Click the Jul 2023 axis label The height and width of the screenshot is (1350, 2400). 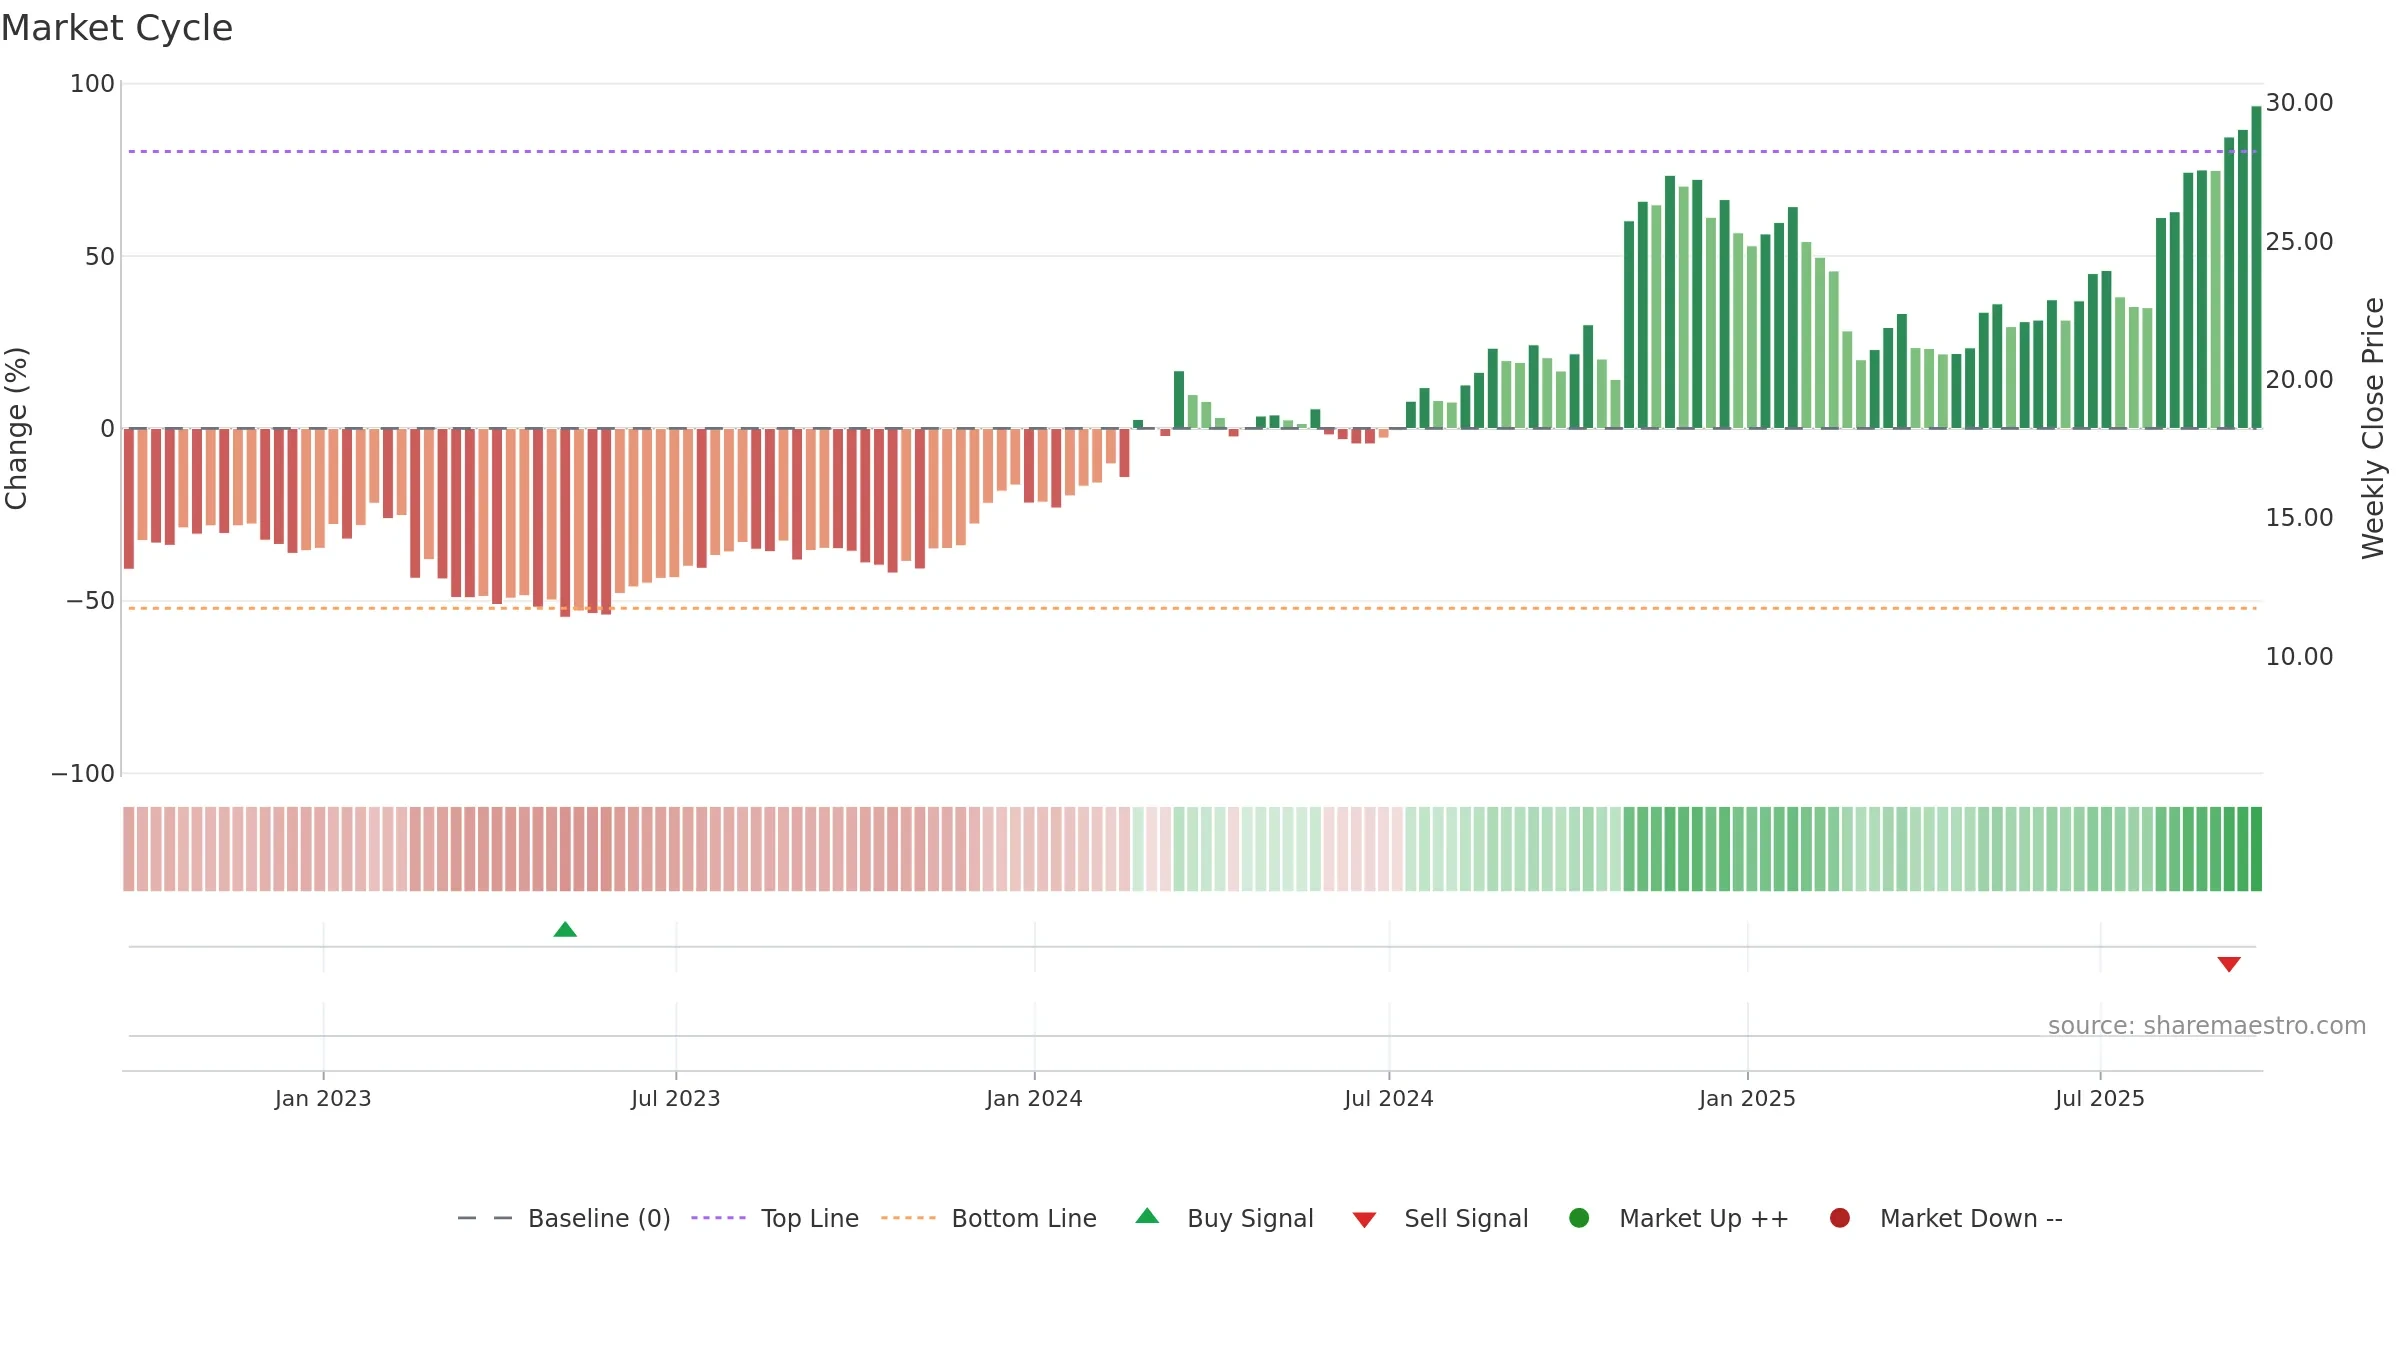676,1099
